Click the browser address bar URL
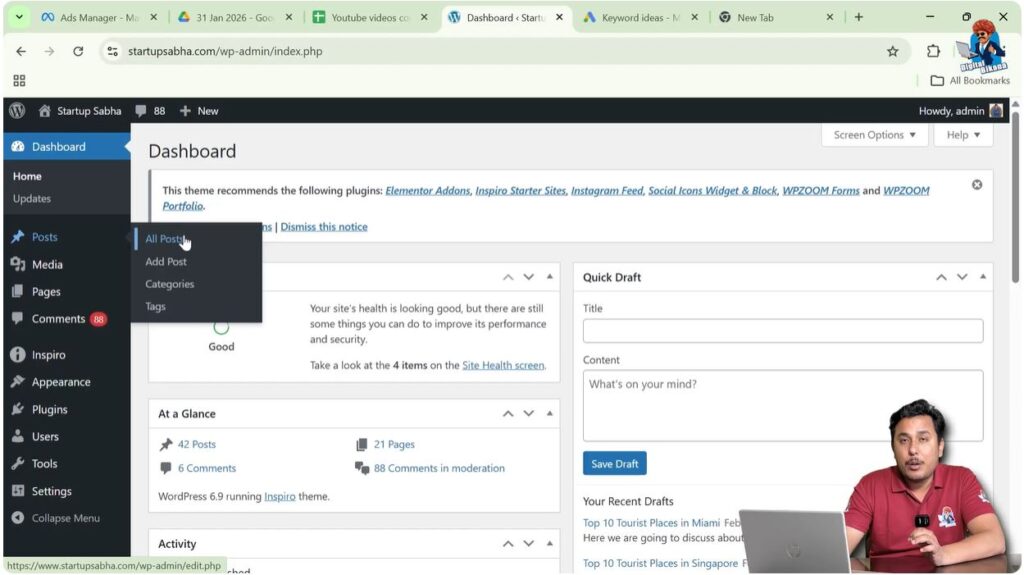The image size is (1024, 575). pyautogui.click(x=225, y=51)
